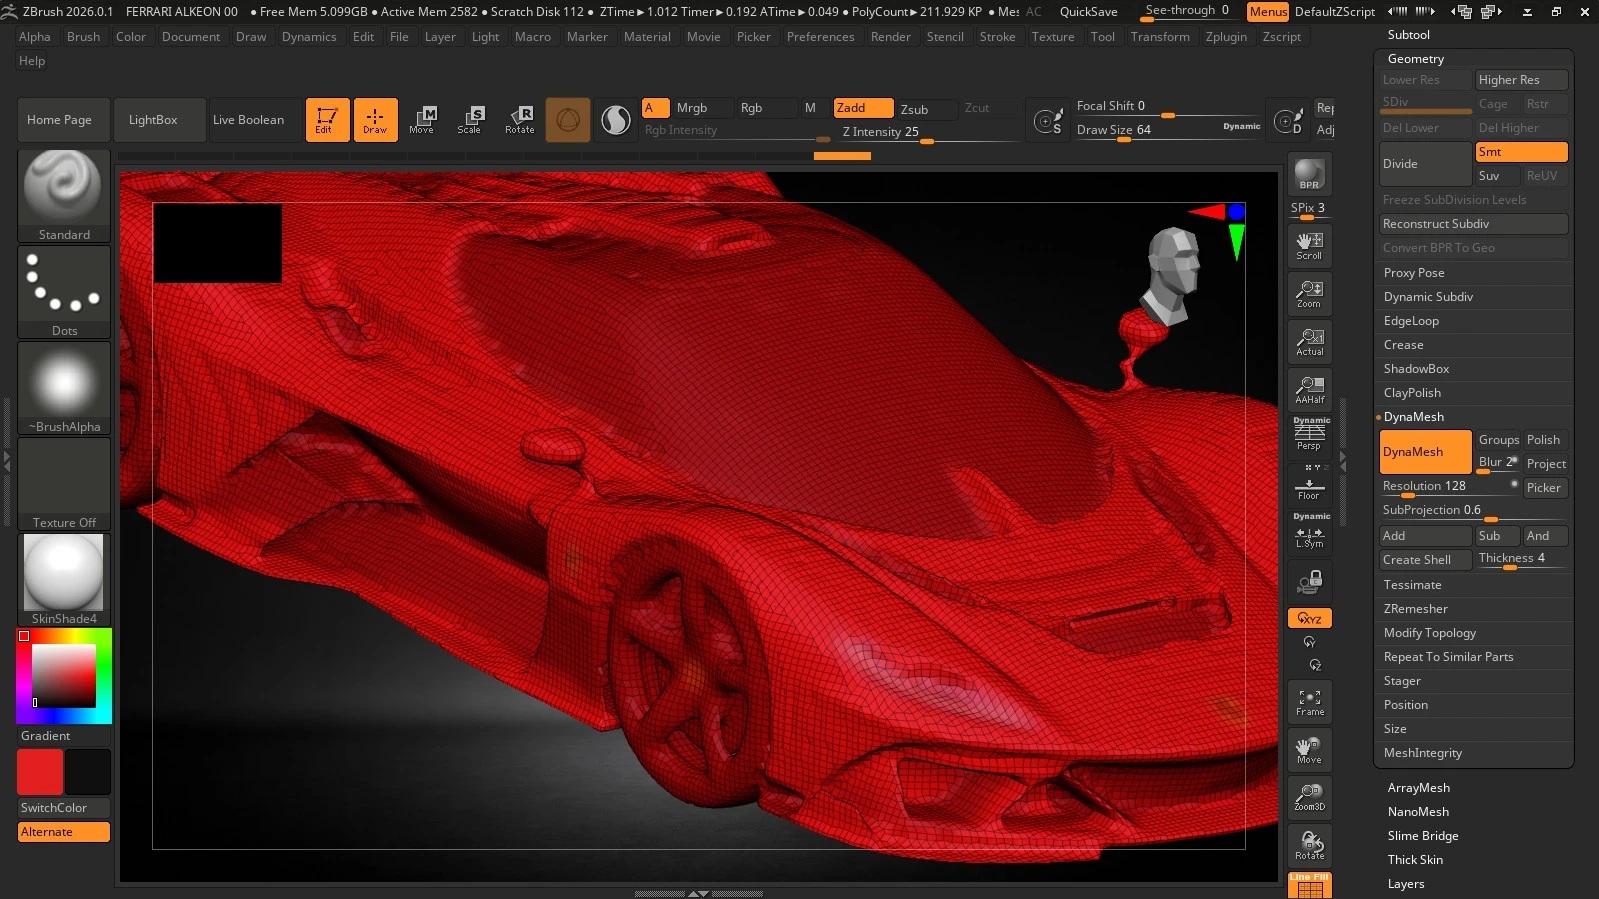
Task: Open the Preferences menu
Action: (820, 37)
